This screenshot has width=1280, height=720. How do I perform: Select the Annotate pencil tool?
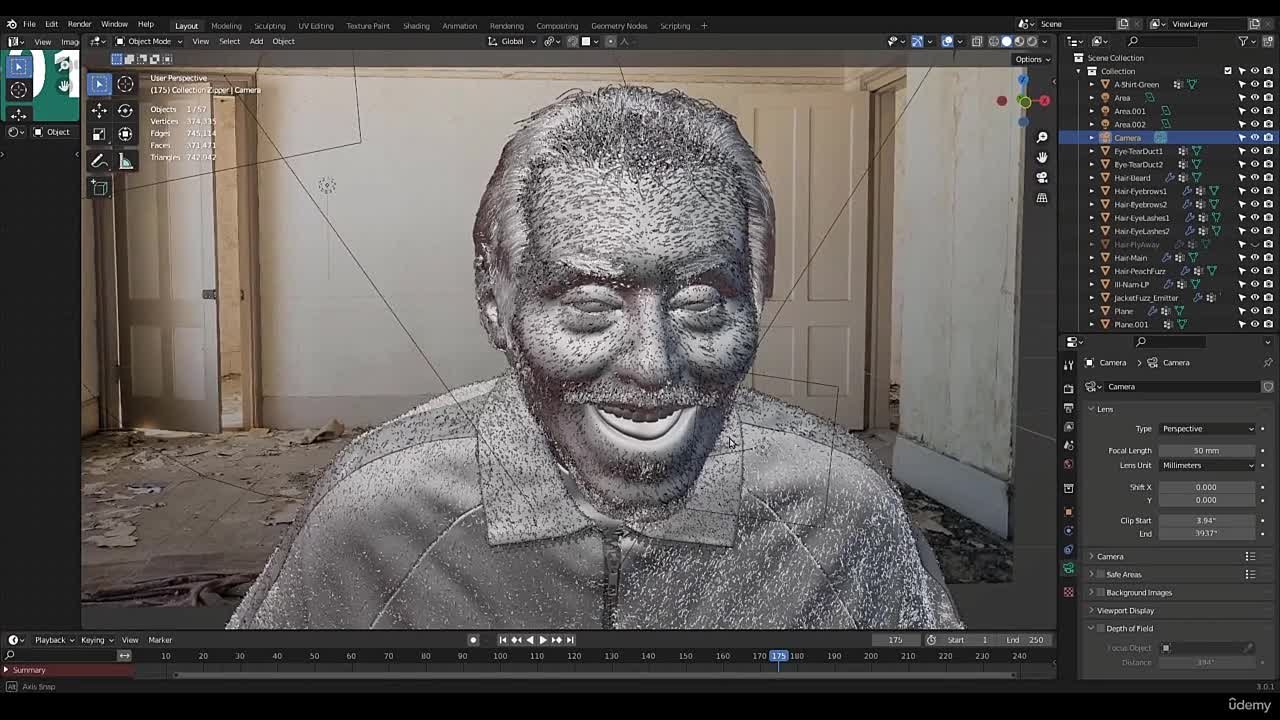click(99, 161)
